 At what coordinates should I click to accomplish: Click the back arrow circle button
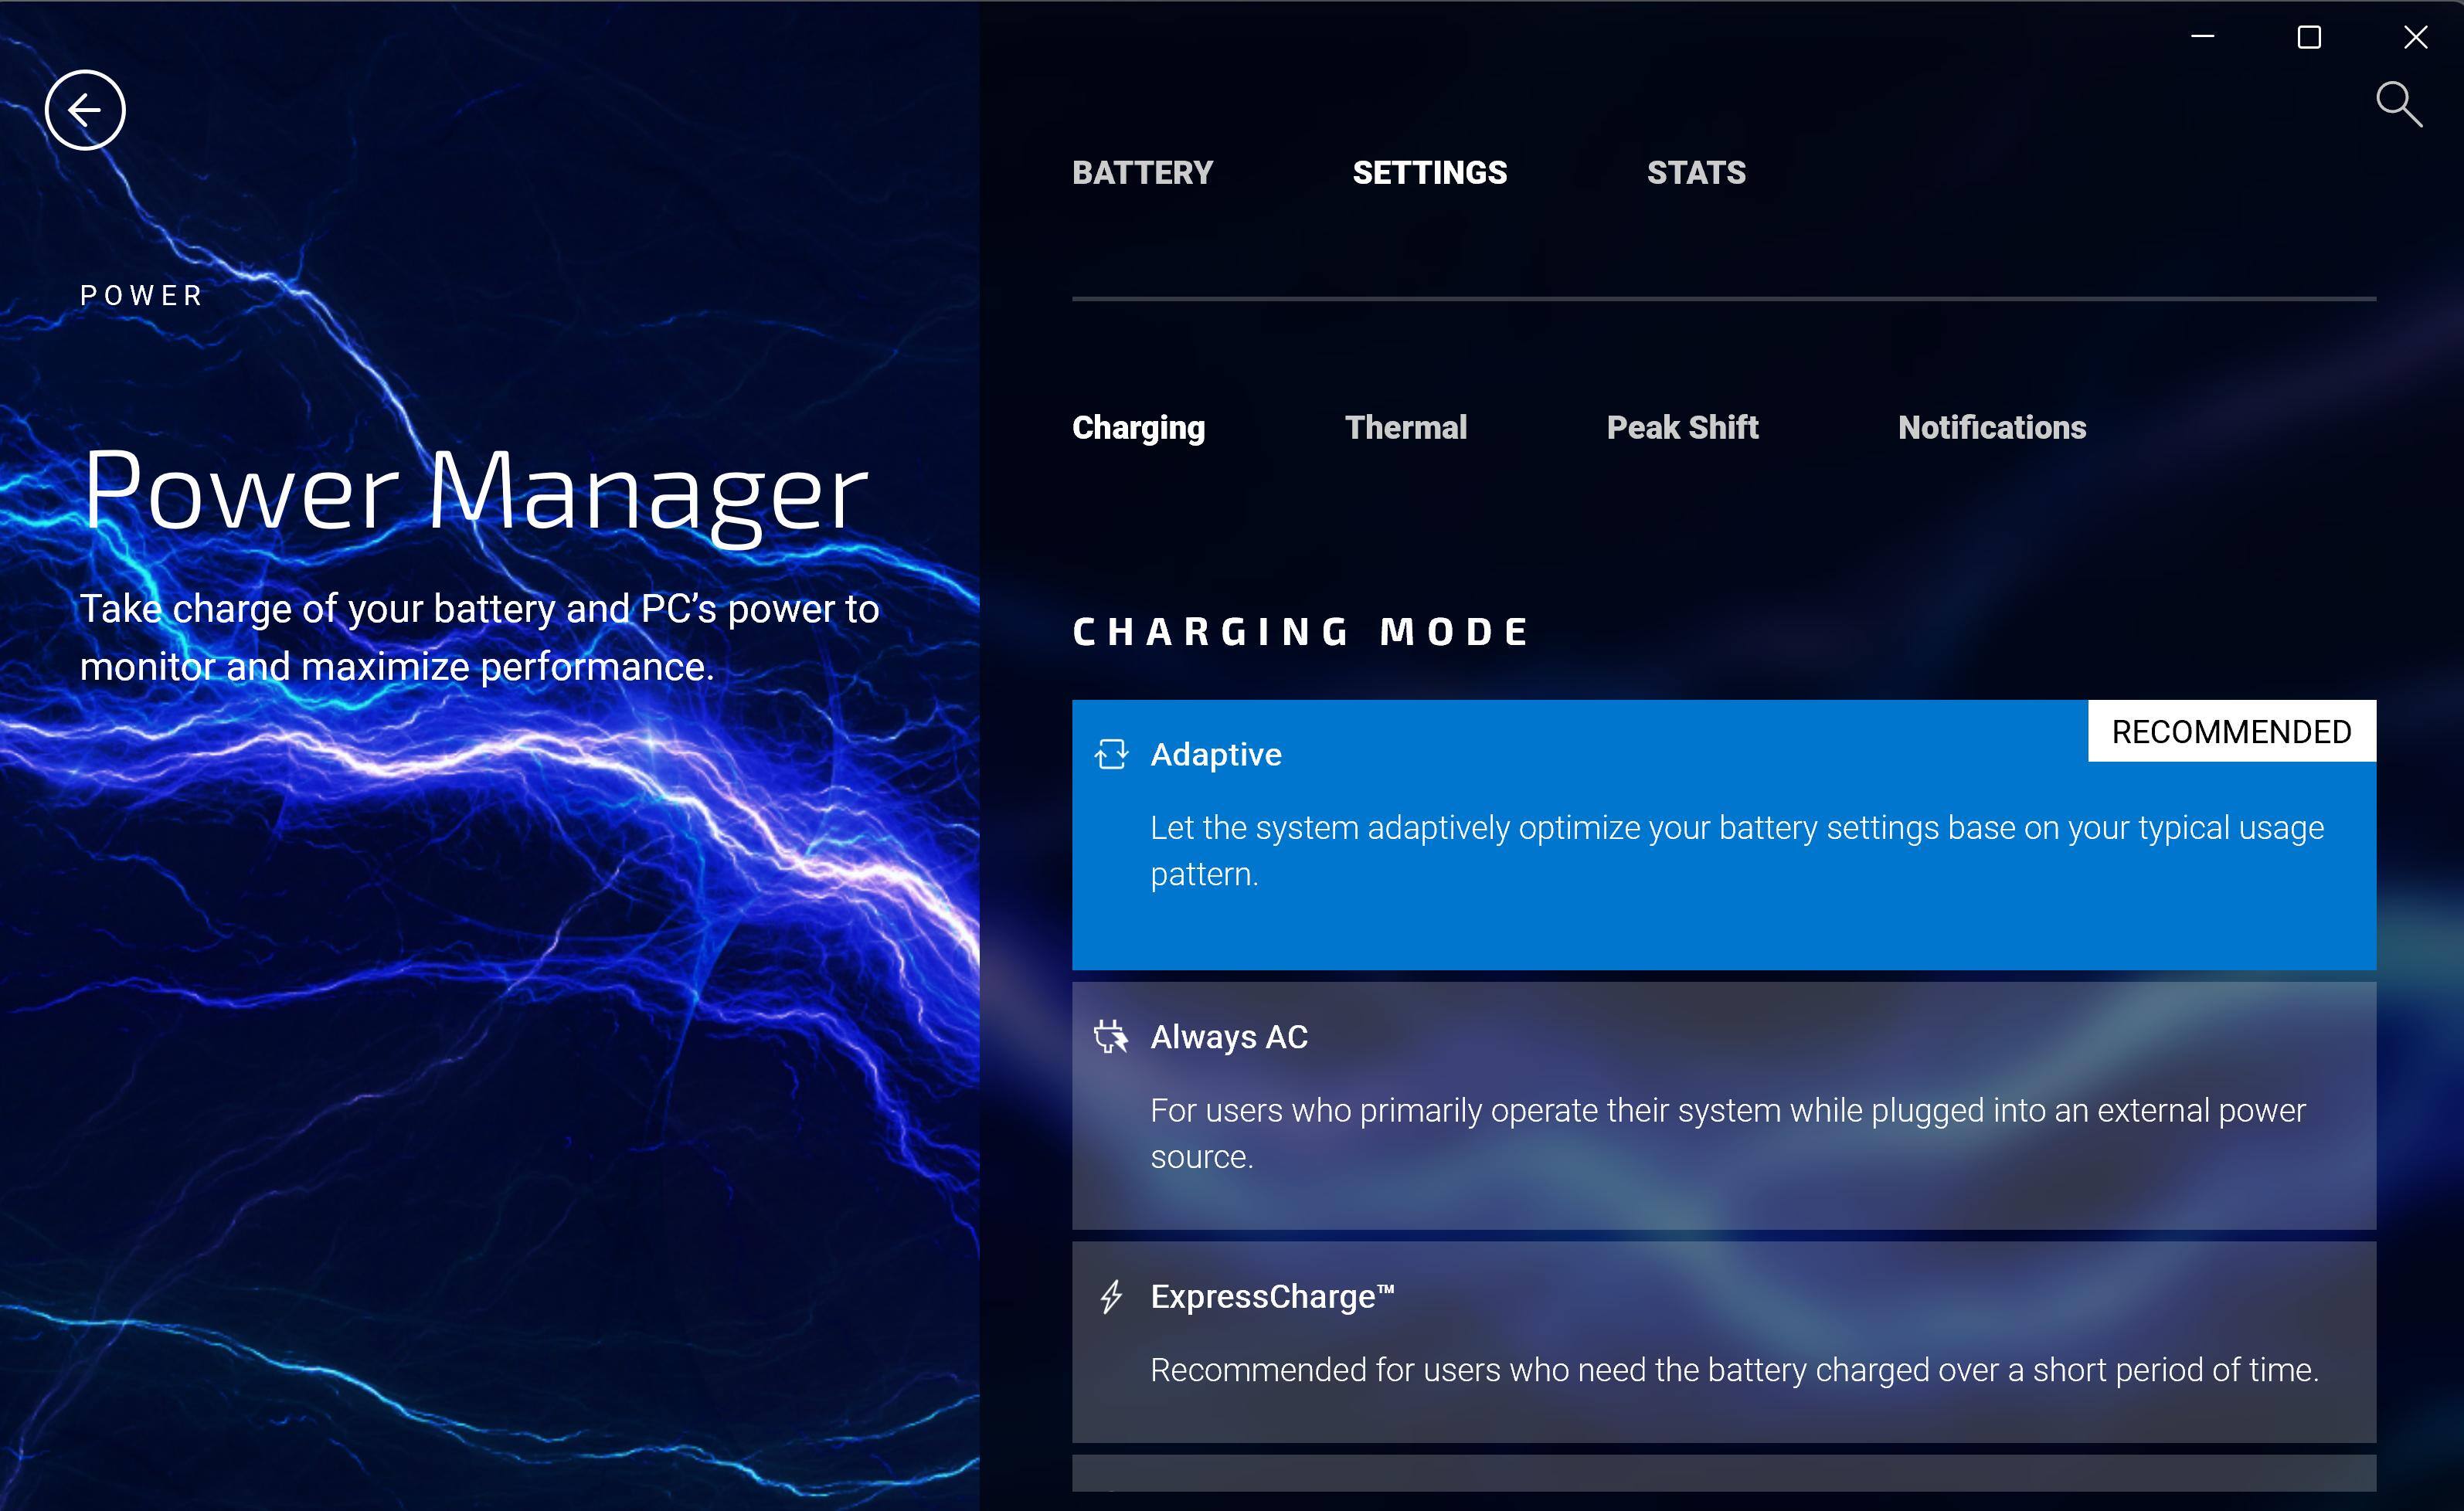[x=85, y=110]
